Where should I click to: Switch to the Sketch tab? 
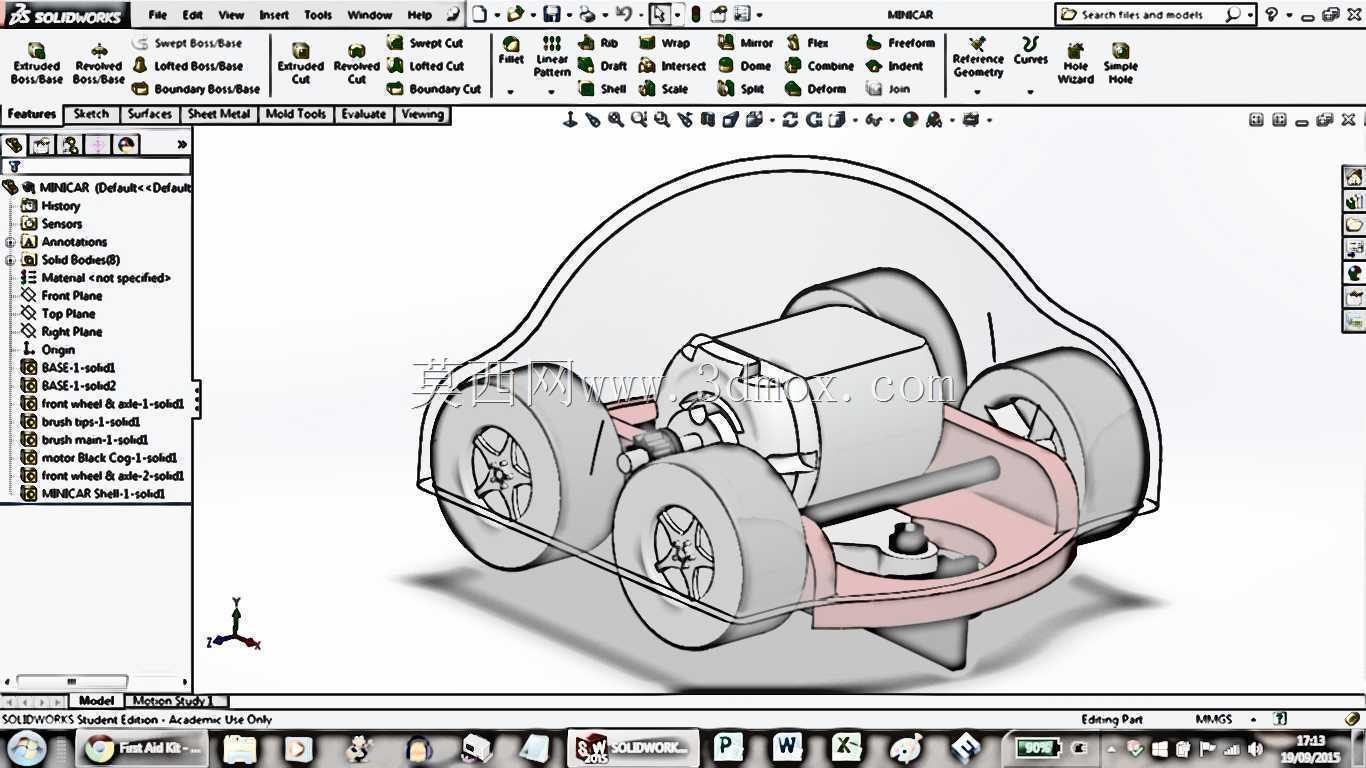coord(91,114)
